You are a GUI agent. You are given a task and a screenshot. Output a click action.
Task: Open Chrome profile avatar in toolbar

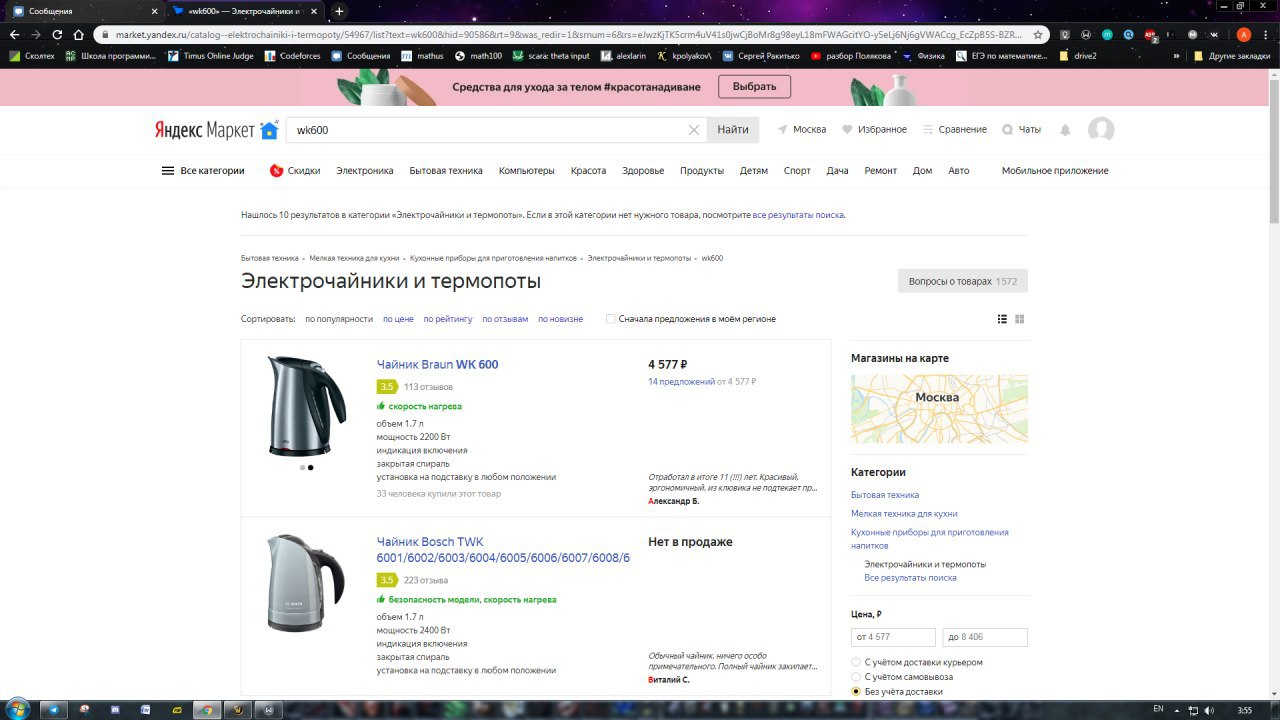[1244, 34]
